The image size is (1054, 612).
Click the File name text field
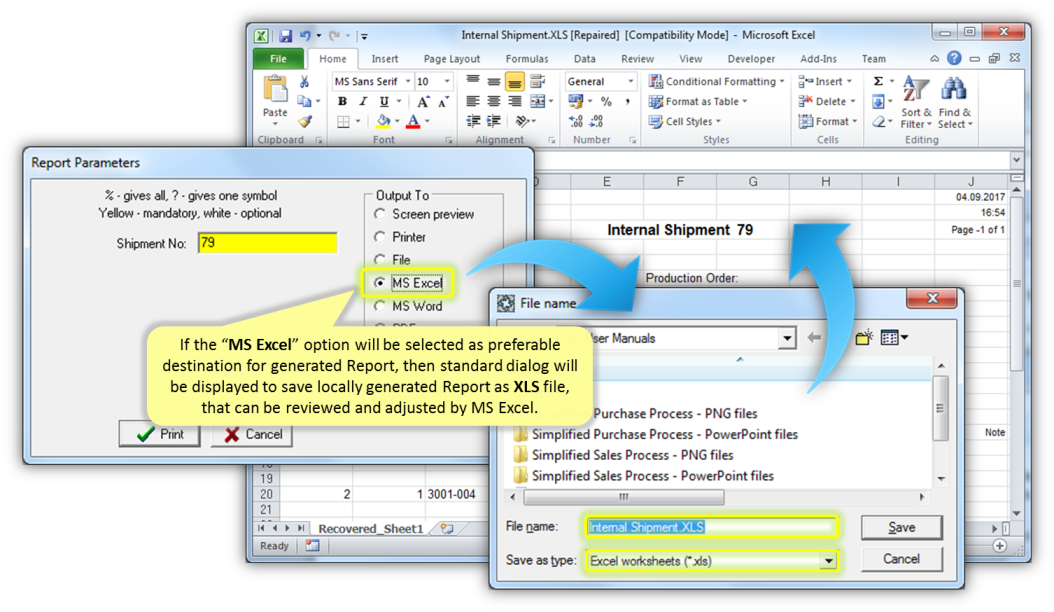click(x=712, y=527)
